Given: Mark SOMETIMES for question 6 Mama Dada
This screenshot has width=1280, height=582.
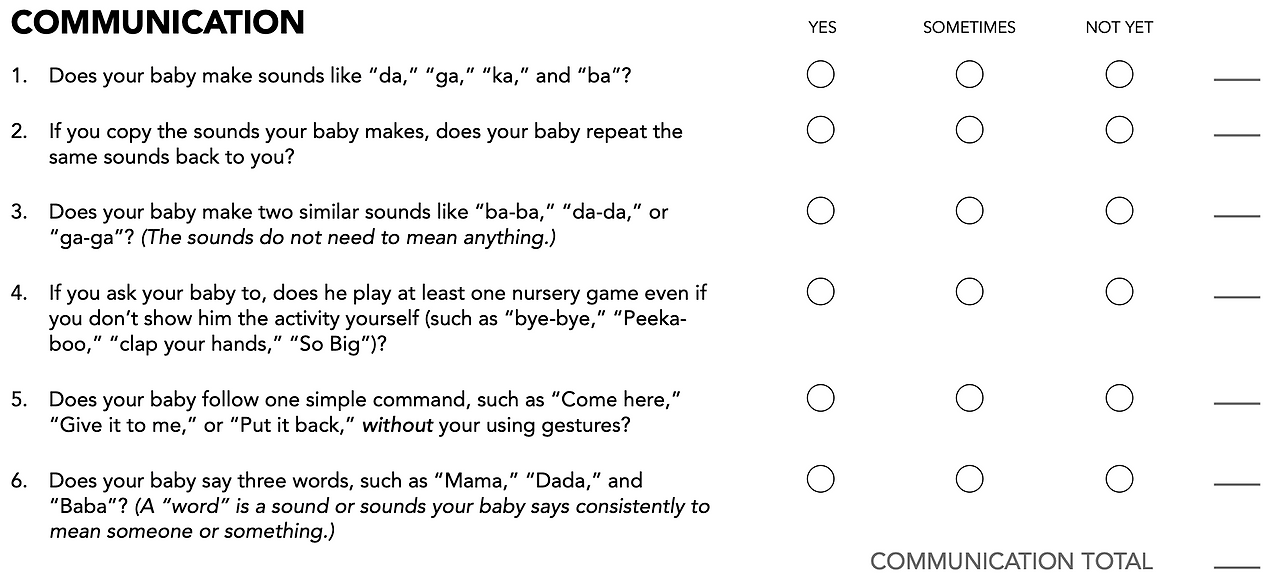Looking at the screenshot, I should 969,479.
